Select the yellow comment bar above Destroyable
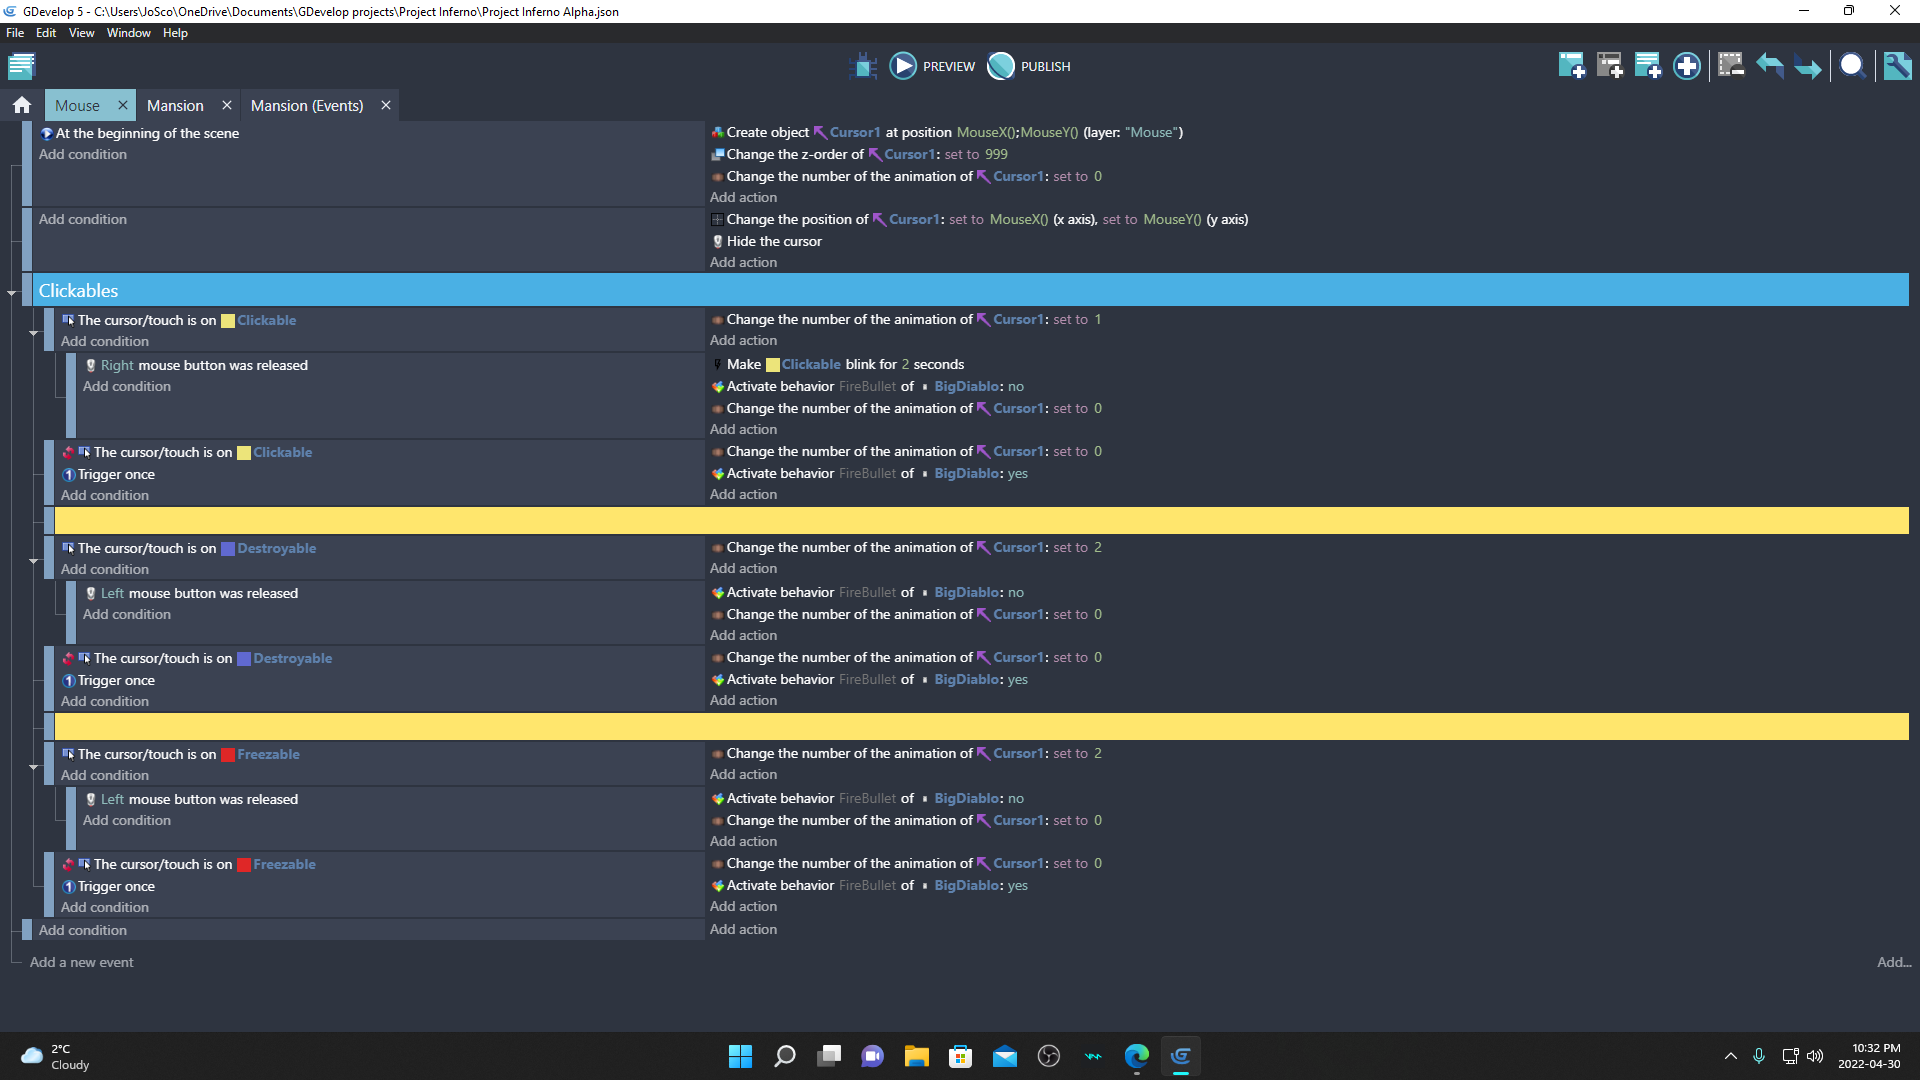The image size is (1920, 1080). point(980,520)
